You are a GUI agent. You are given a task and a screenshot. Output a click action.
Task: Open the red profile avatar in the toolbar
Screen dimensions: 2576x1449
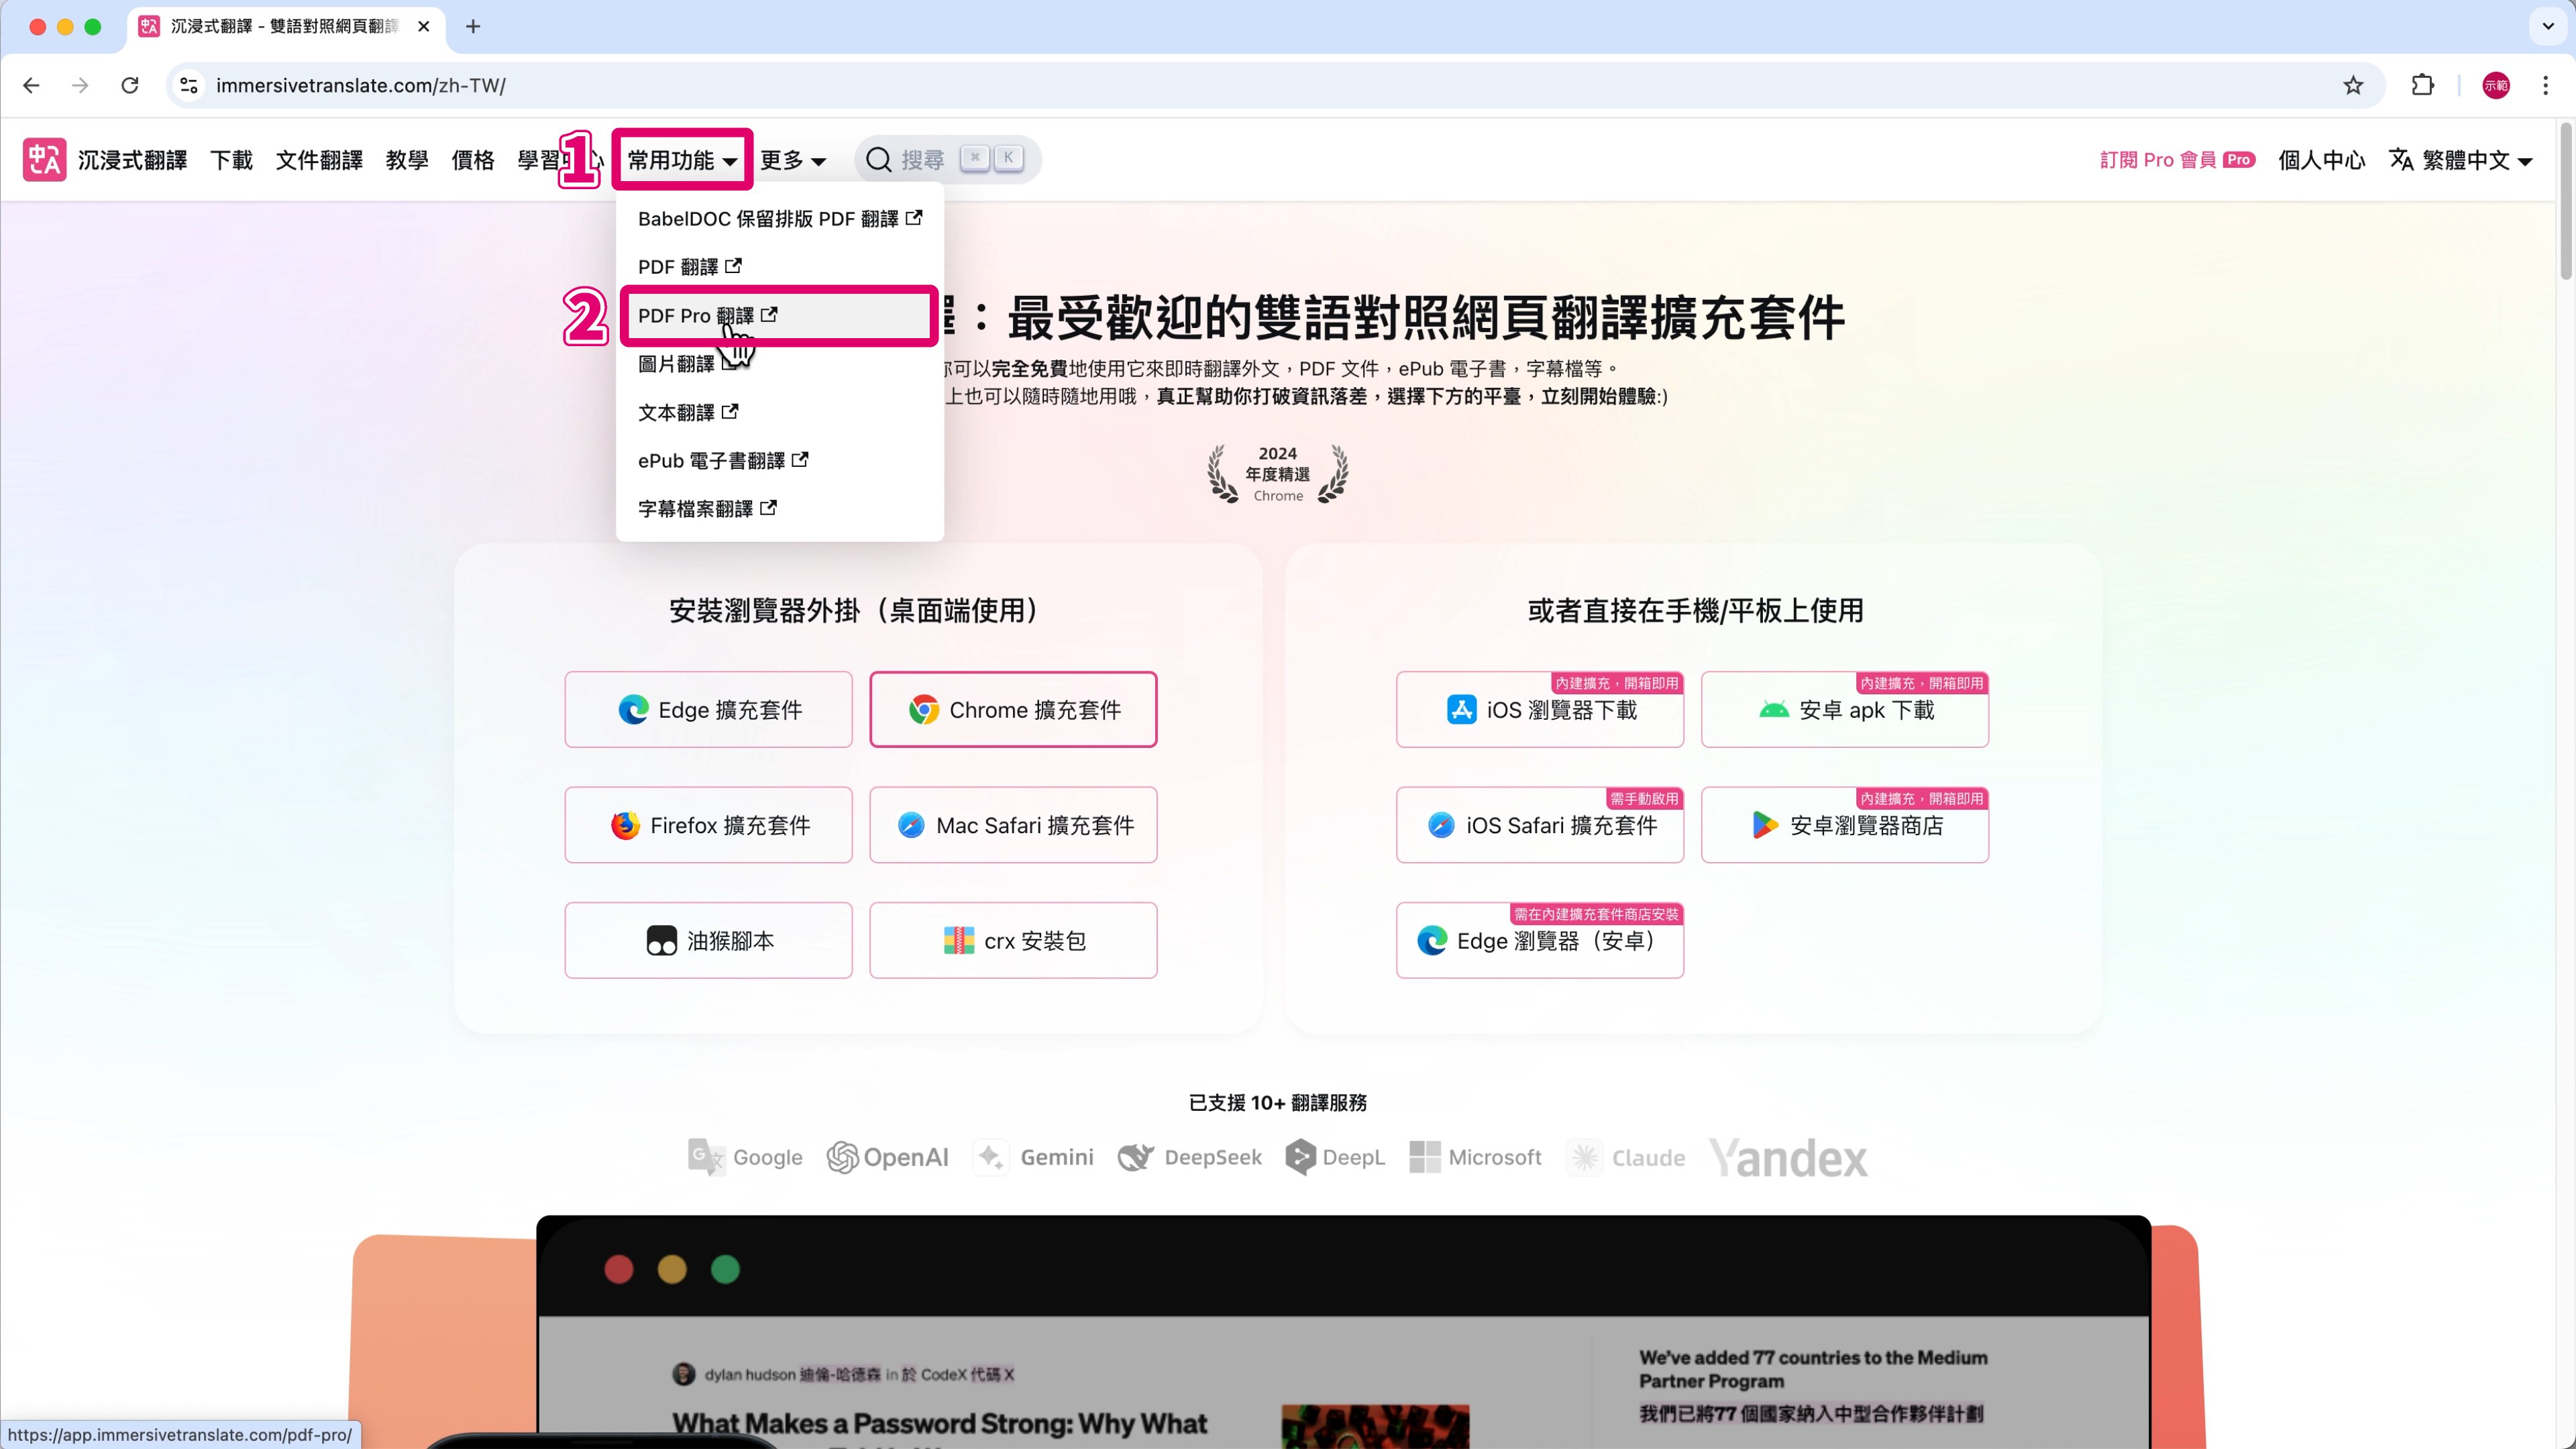point(2496,86)
